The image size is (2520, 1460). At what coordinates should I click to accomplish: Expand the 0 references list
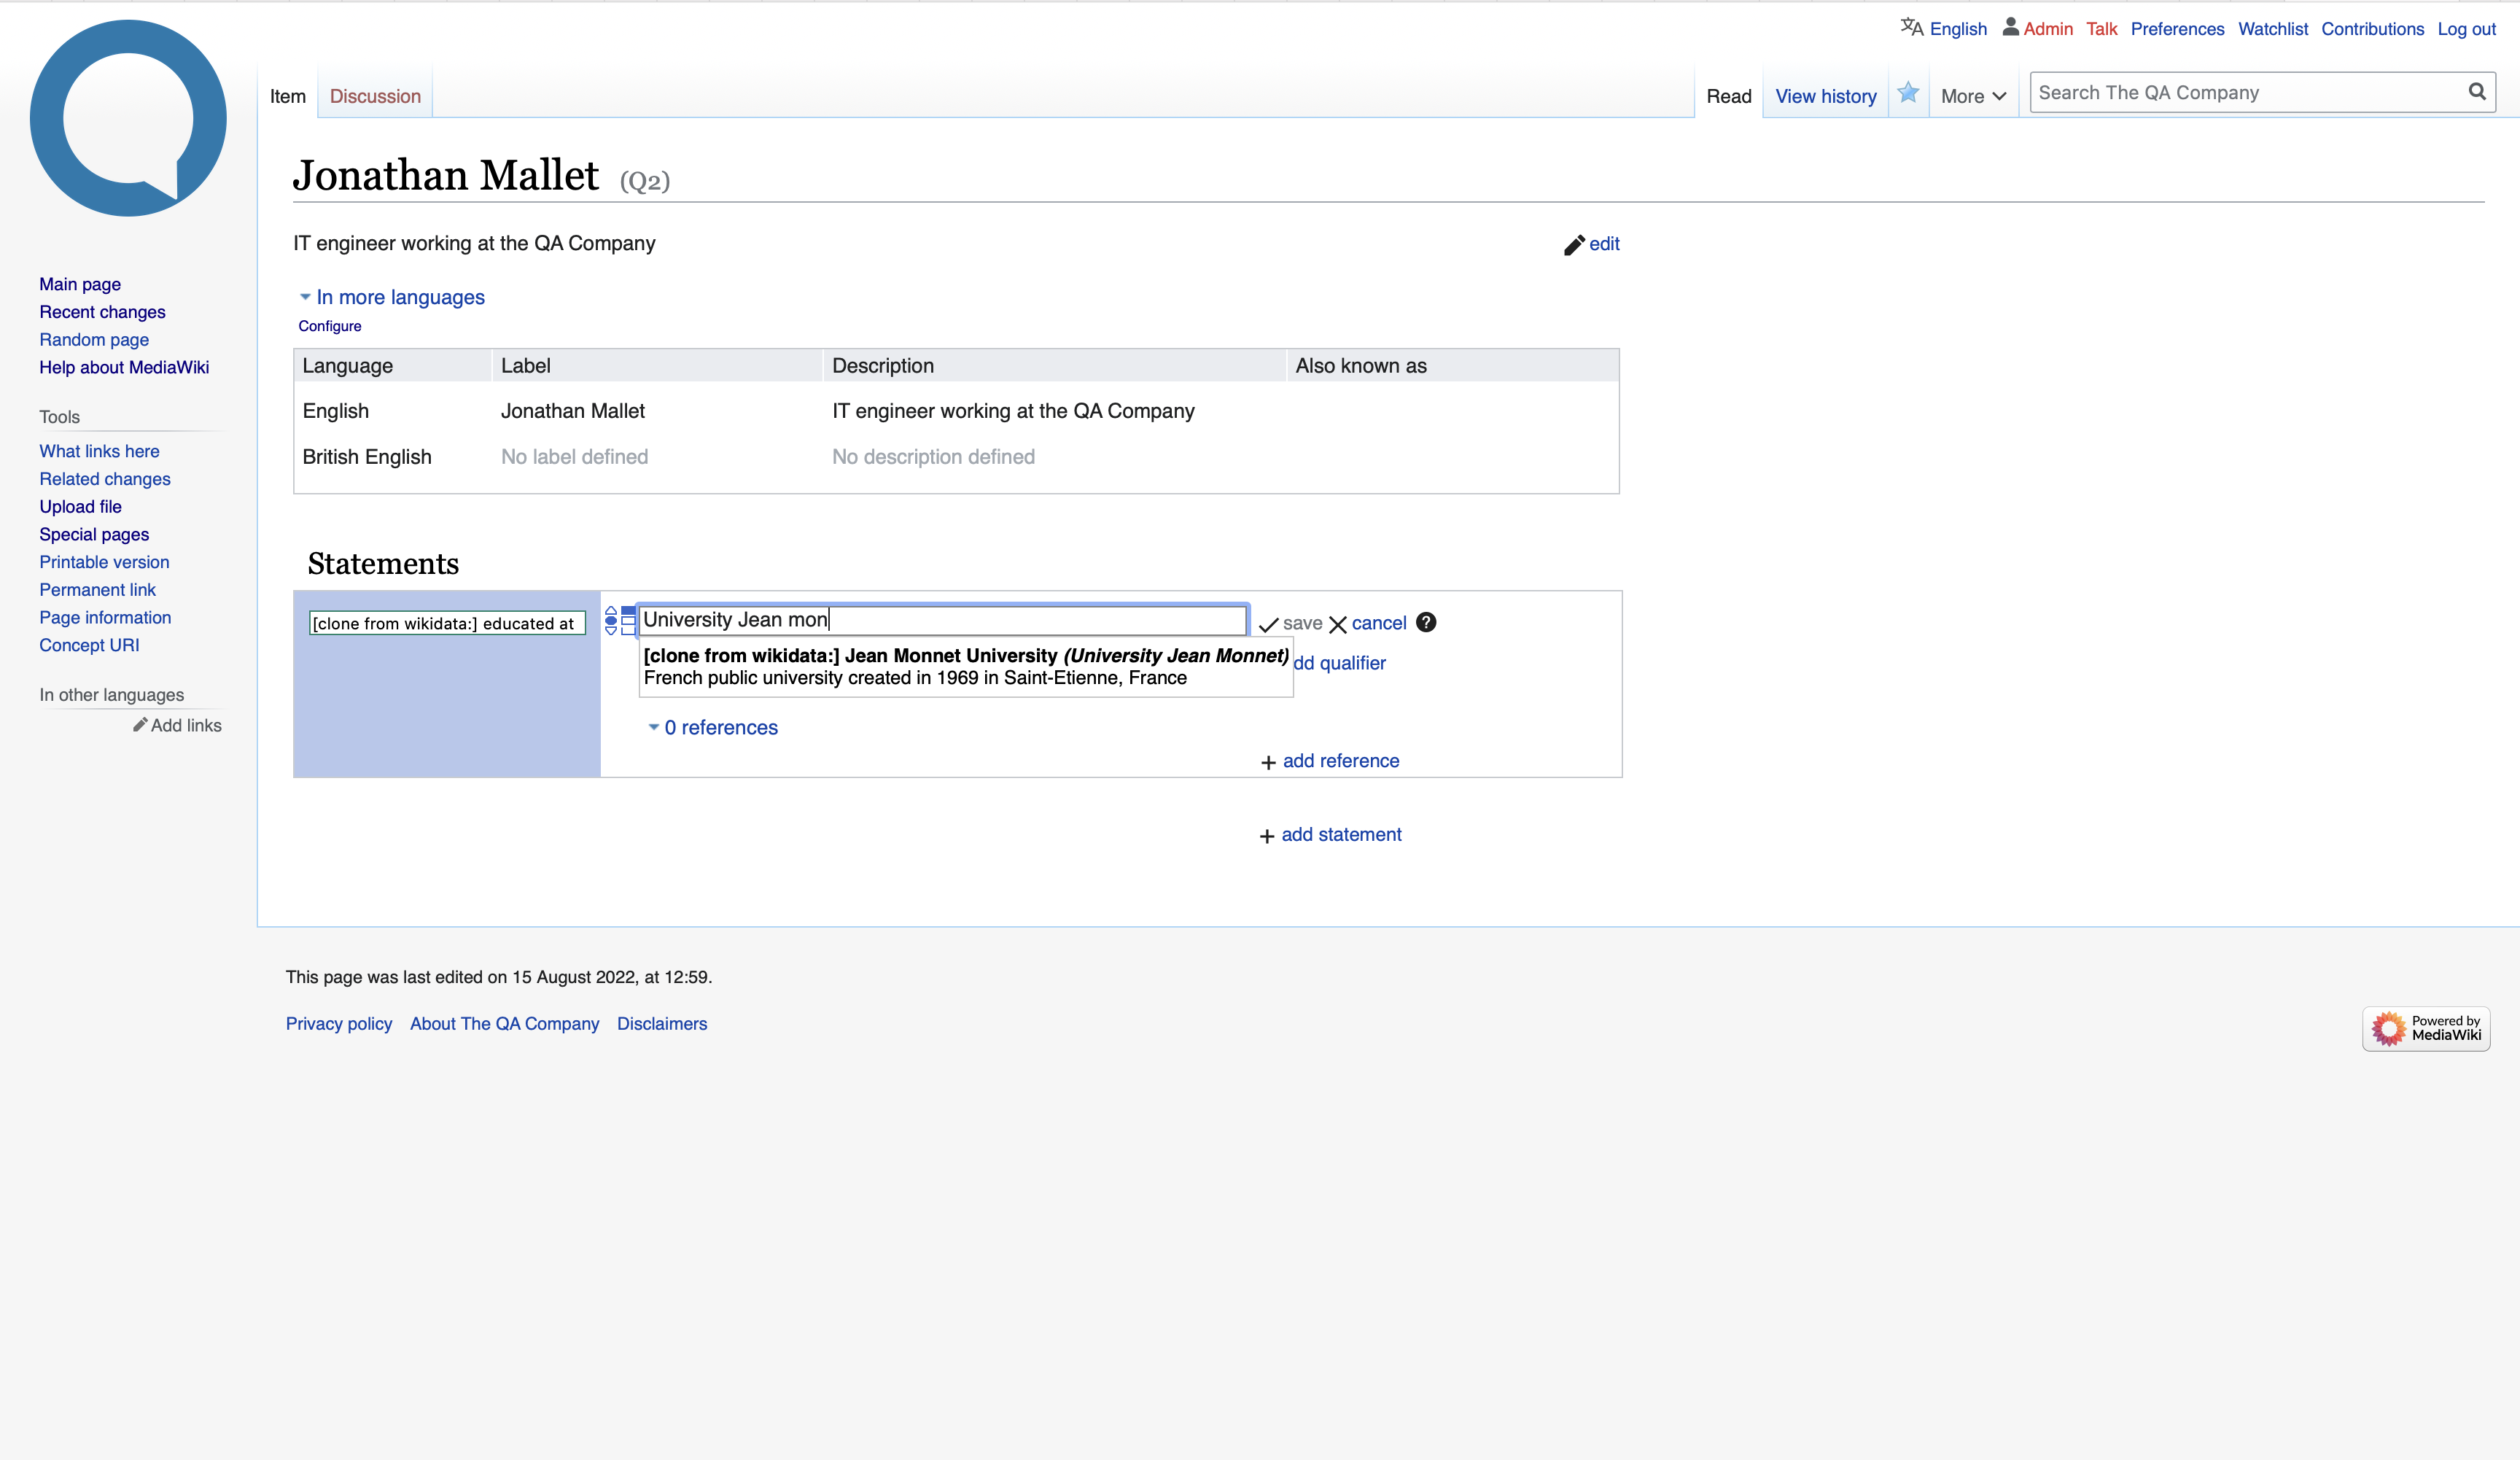(x=712, y=727)
